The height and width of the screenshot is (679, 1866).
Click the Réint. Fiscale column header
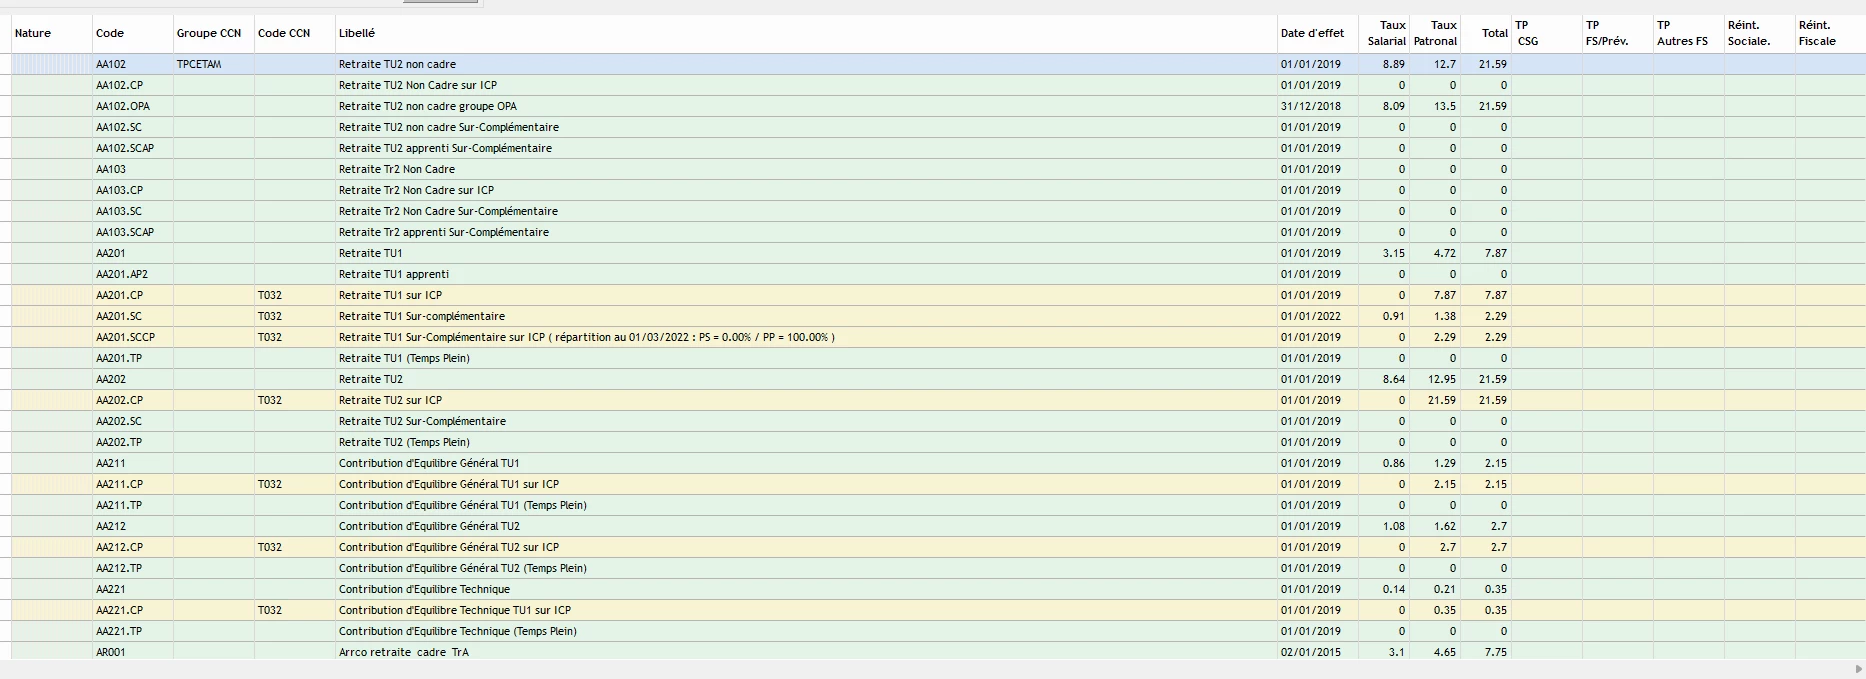pos(1830,33)
